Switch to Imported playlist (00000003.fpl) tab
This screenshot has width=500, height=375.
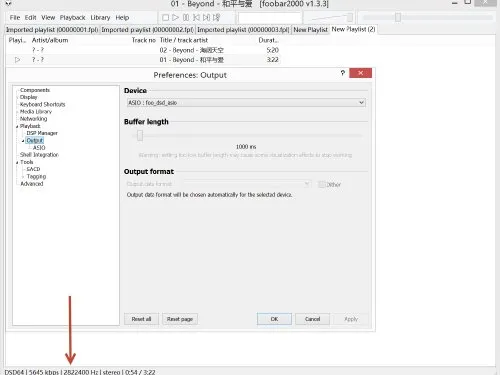tap(243, 30)
